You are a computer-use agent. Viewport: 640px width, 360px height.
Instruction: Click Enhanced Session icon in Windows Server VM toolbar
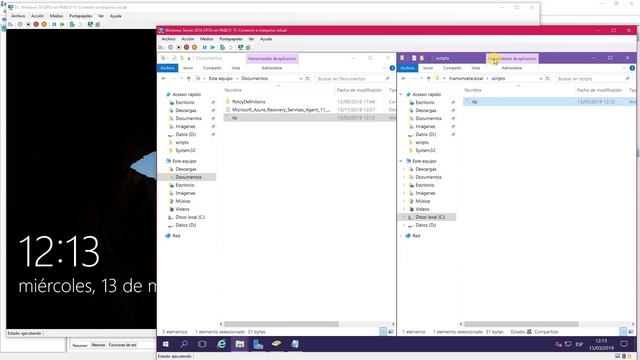240,47
